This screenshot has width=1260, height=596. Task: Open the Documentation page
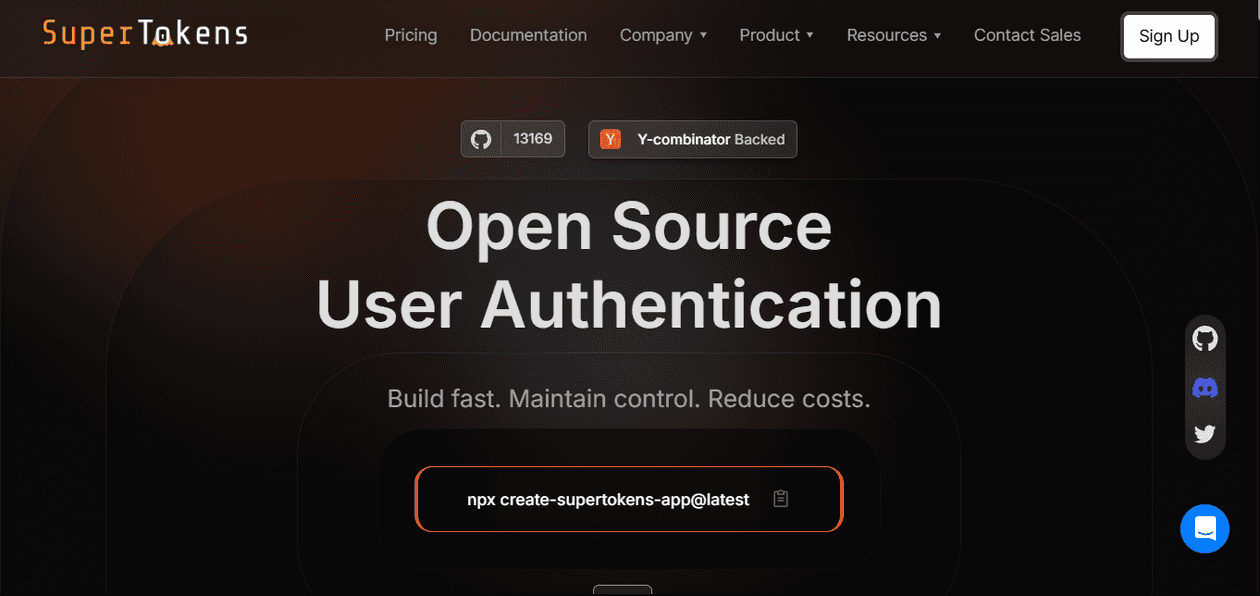(x=528, y=35)
